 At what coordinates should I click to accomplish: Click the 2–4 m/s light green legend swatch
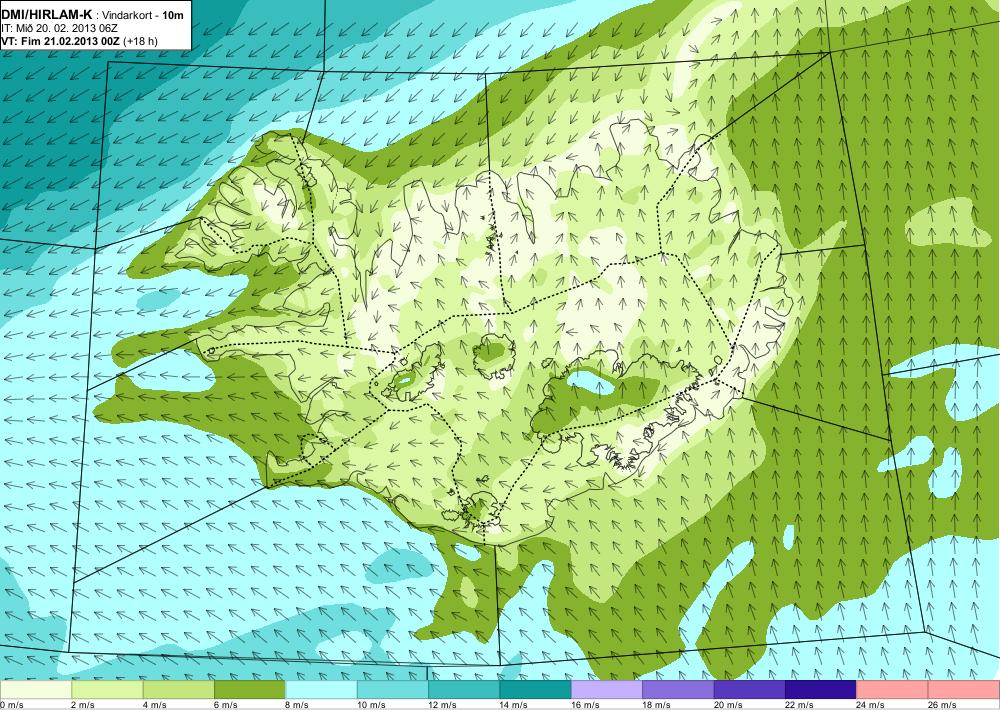tap(107, 690)
